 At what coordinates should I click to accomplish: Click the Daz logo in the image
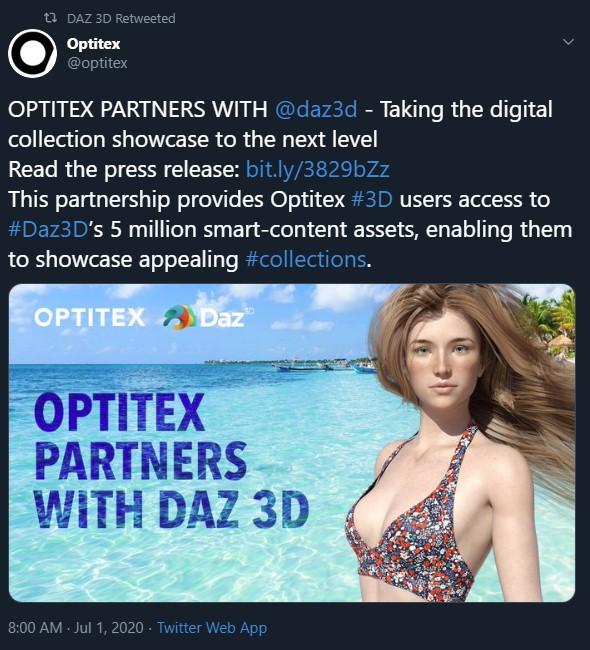coord(209,318)
